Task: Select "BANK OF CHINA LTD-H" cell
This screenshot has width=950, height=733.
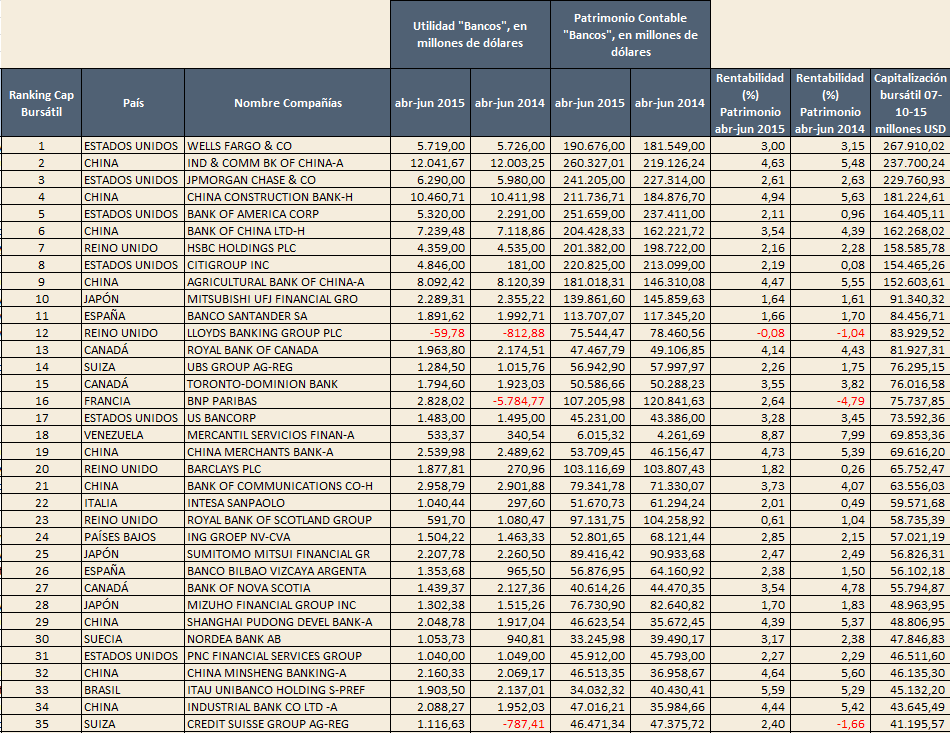Action: click(x=288, y=231)
